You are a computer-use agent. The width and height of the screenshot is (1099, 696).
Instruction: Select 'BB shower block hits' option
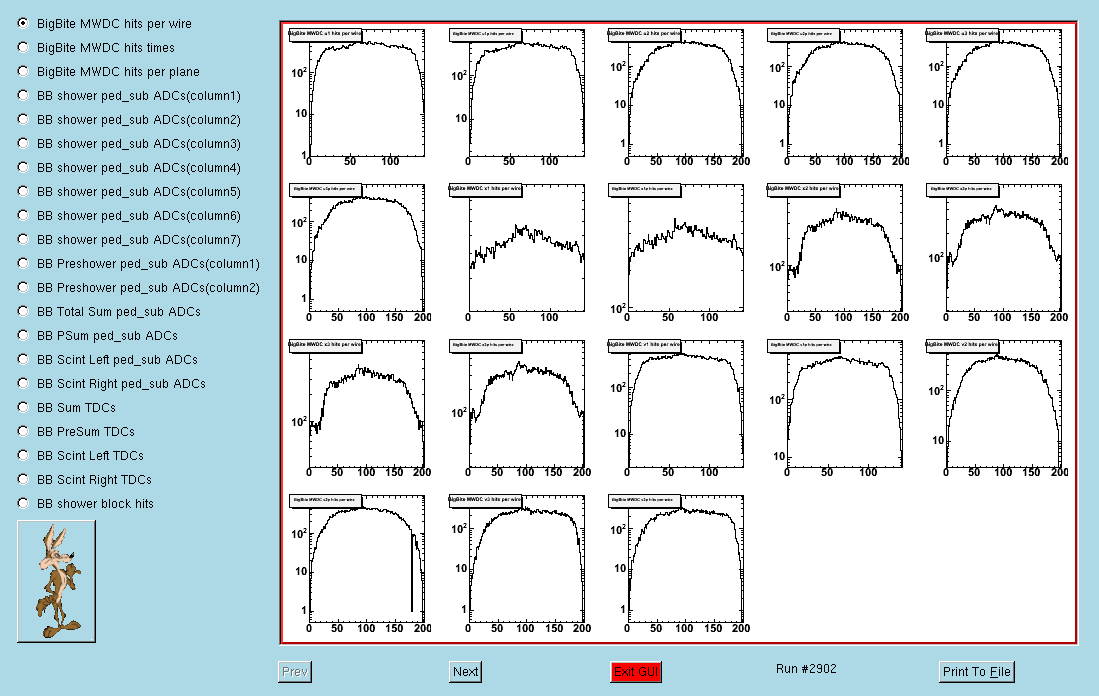coord(23,503)
